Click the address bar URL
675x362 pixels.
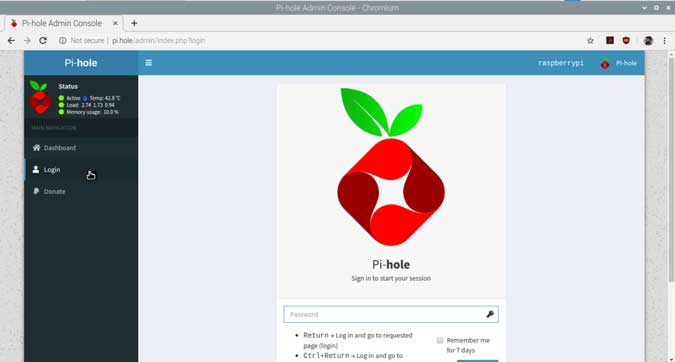click(x=158, y=40)
